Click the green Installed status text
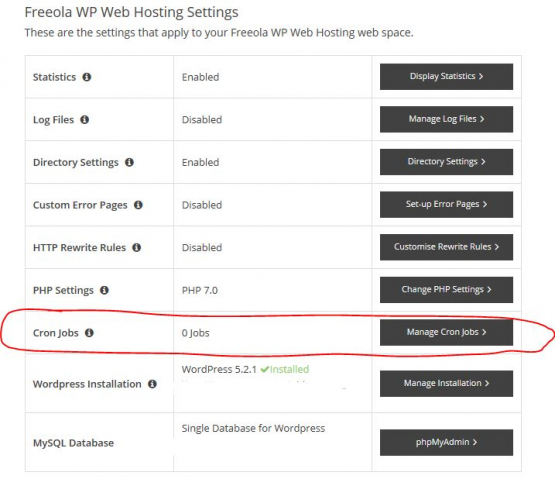Image resolution: width=555 pixels, height=486 pixels. point(289,369)
